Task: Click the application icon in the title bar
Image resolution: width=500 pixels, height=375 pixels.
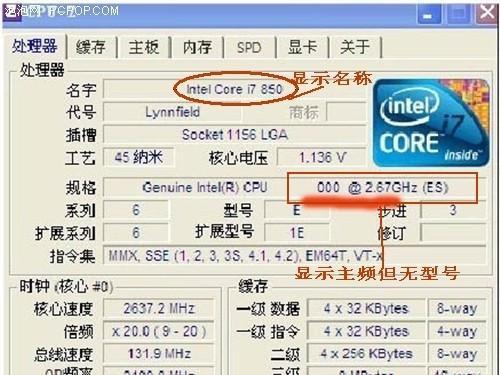Action: coord(11,13)
